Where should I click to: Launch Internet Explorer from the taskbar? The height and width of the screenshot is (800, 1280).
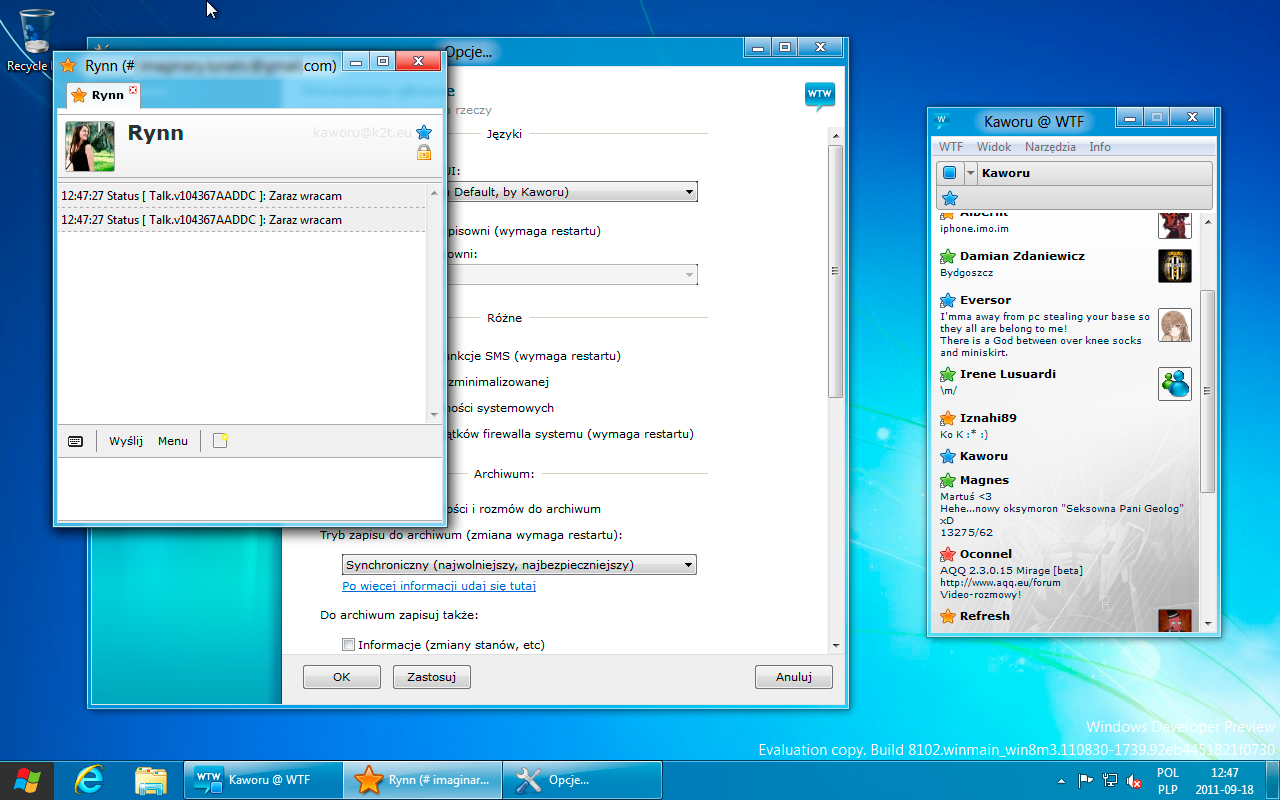tap(89, 779)
